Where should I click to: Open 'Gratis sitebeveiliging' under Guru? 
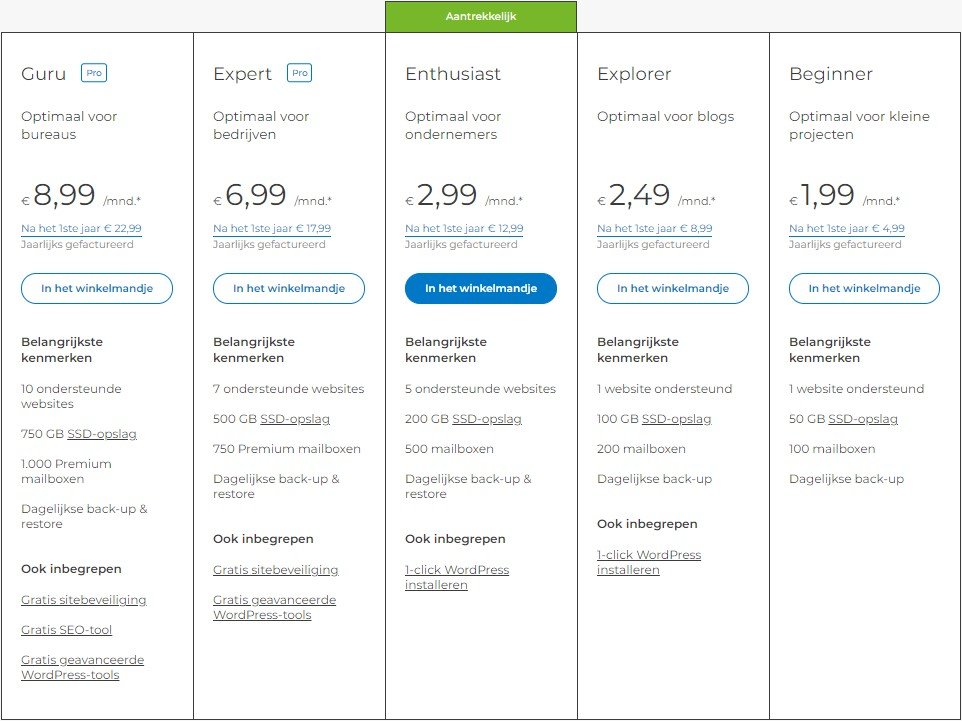(x=84, y=599)
